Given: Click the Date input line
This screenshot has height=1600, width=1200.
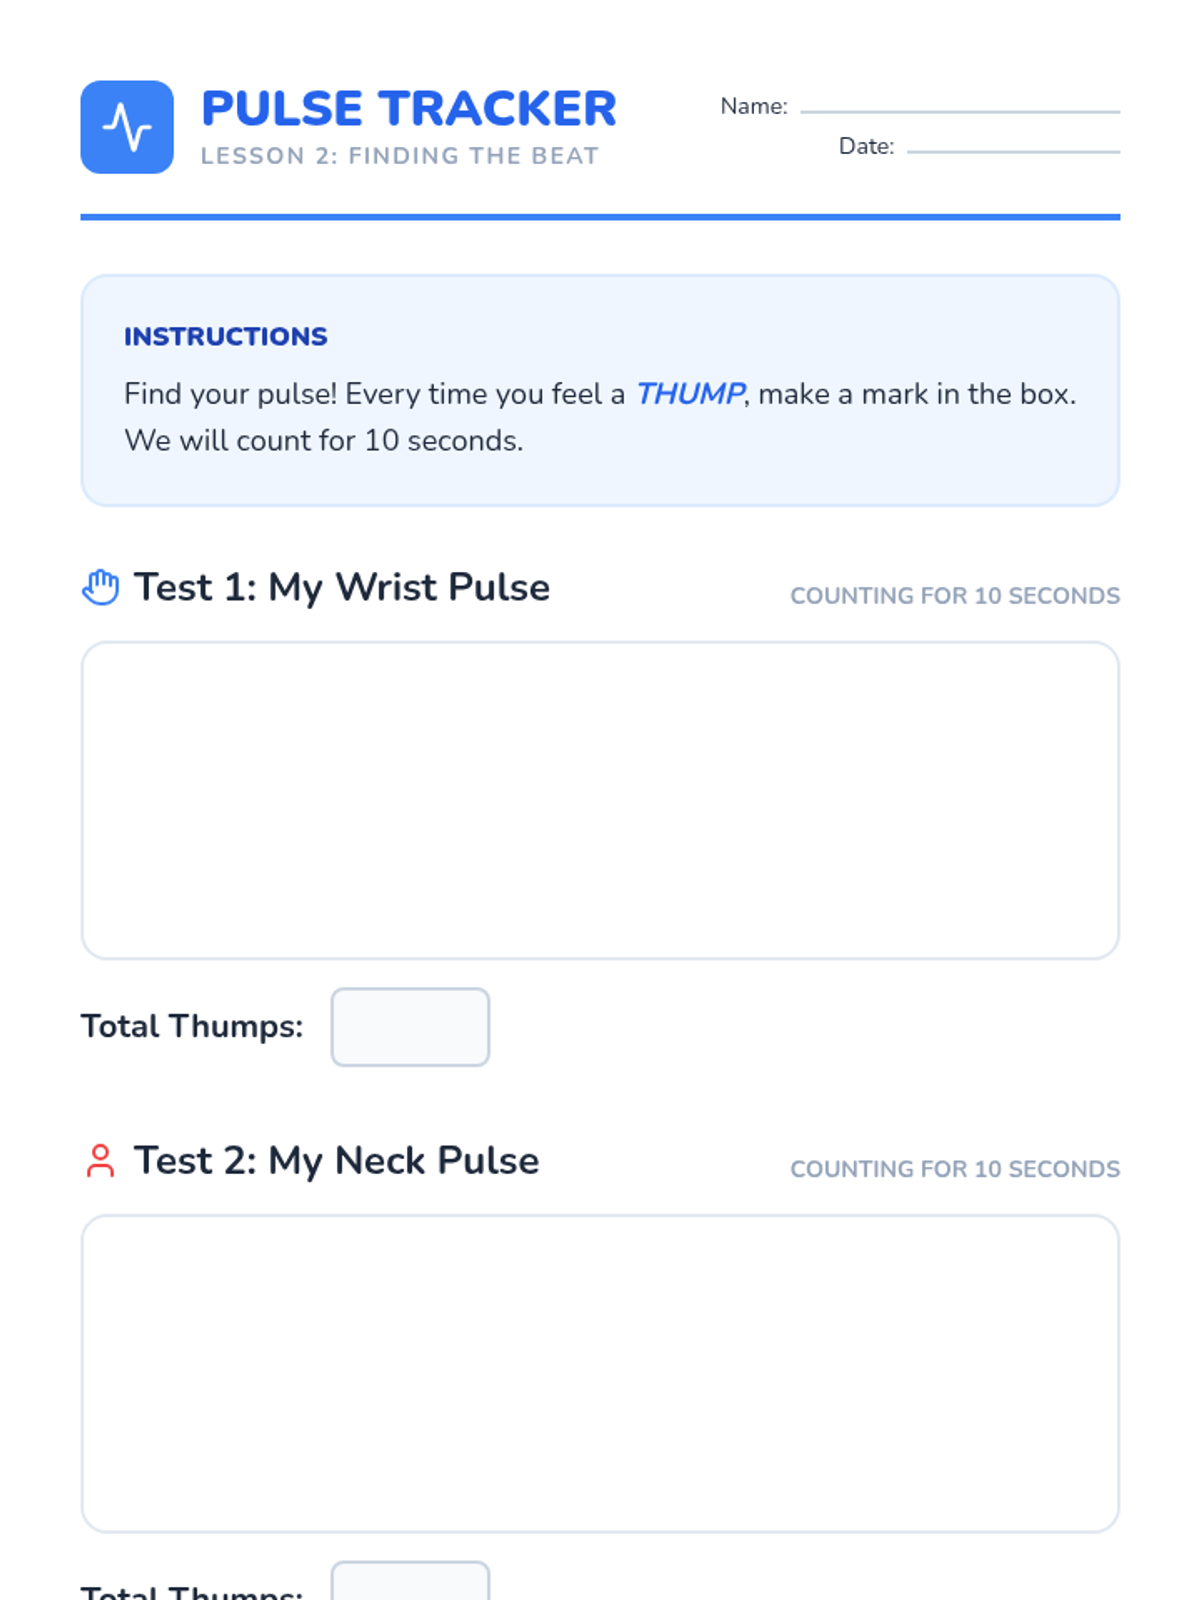Looking at the screenshot, I should pos(1012,148).
